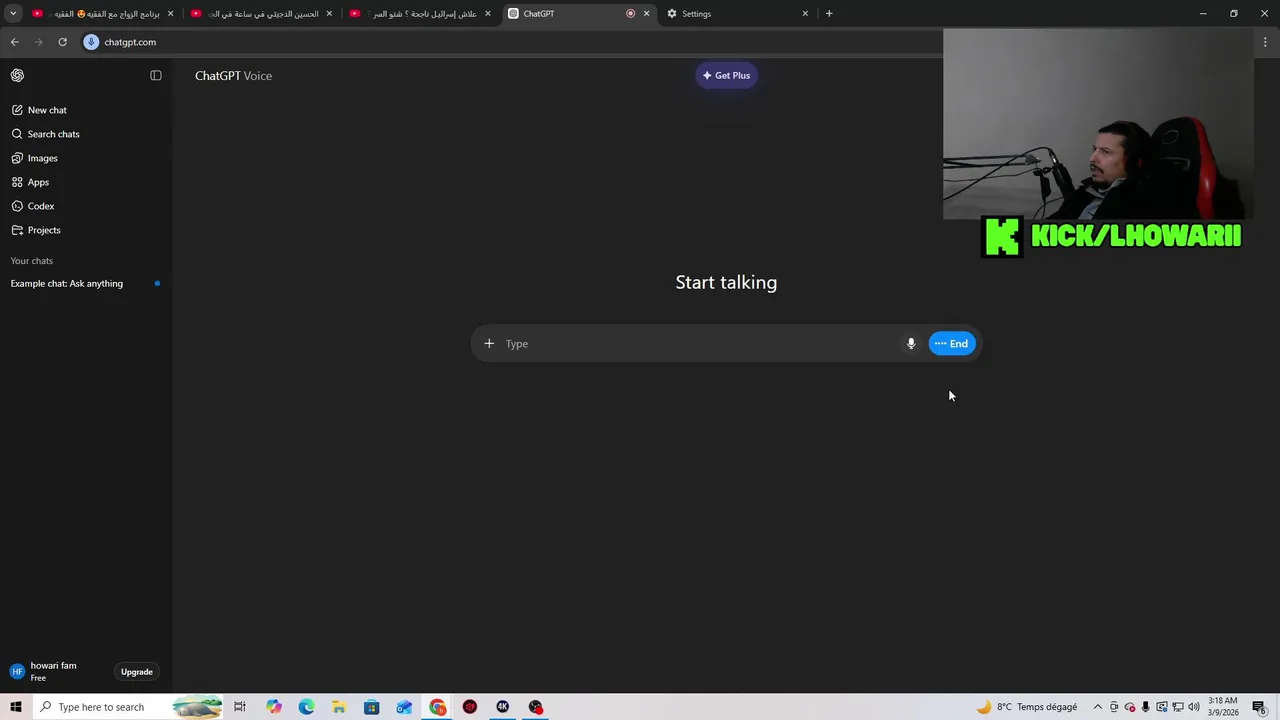This screenshot has width=1280, height=720.
Task: Open the chat 'Example chat: Ask anything'
Action: click(x=84, y=283)
